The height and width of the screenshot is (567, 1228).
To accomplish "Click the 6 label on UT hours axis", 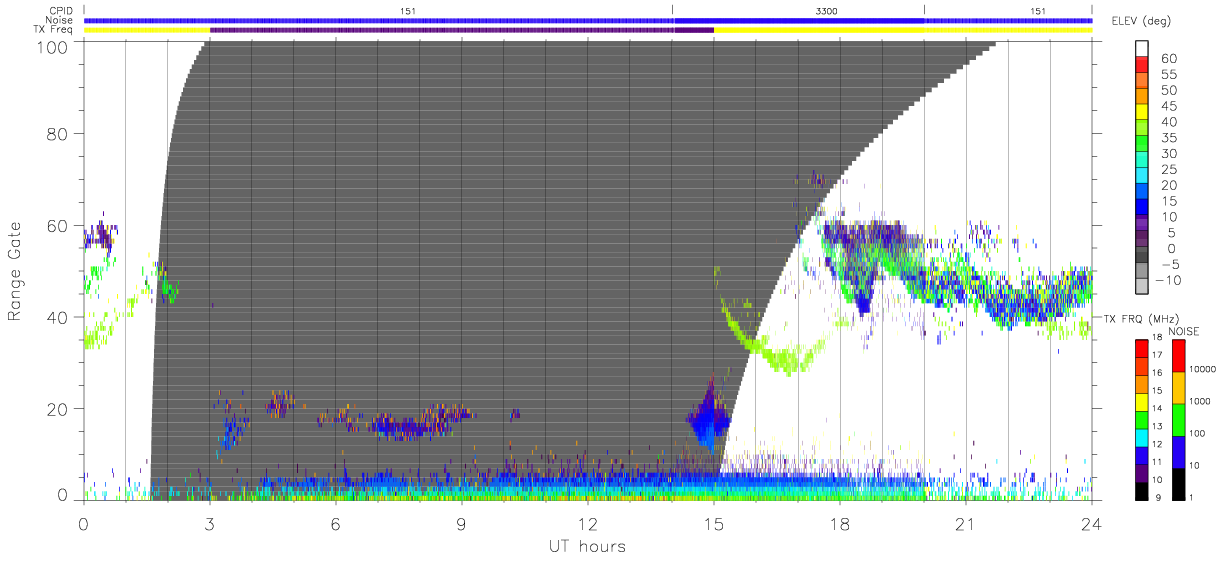I will pyautogui.click(x=335, y=525).
